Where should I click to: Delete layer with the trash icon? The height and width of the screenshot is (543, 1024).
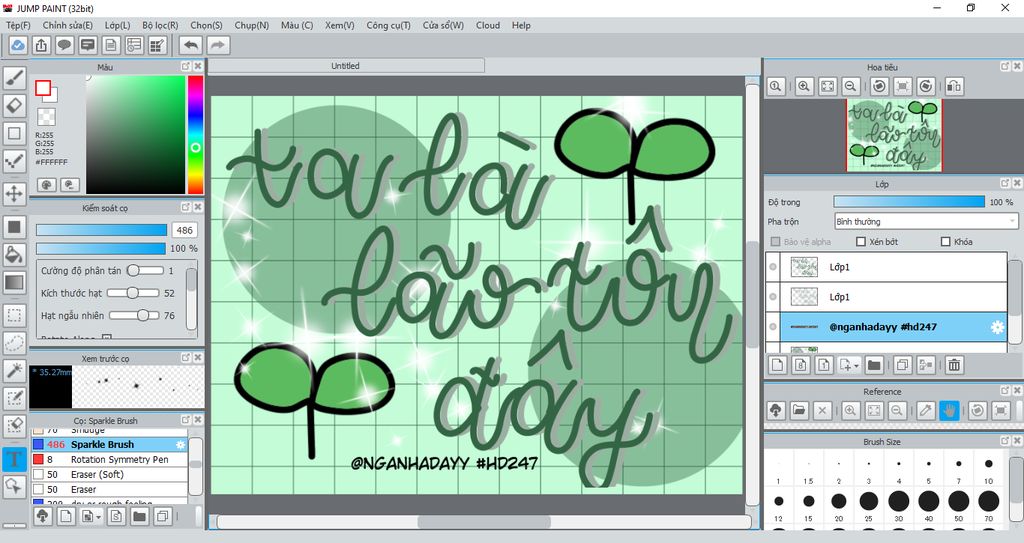click(x=954, y=365)
